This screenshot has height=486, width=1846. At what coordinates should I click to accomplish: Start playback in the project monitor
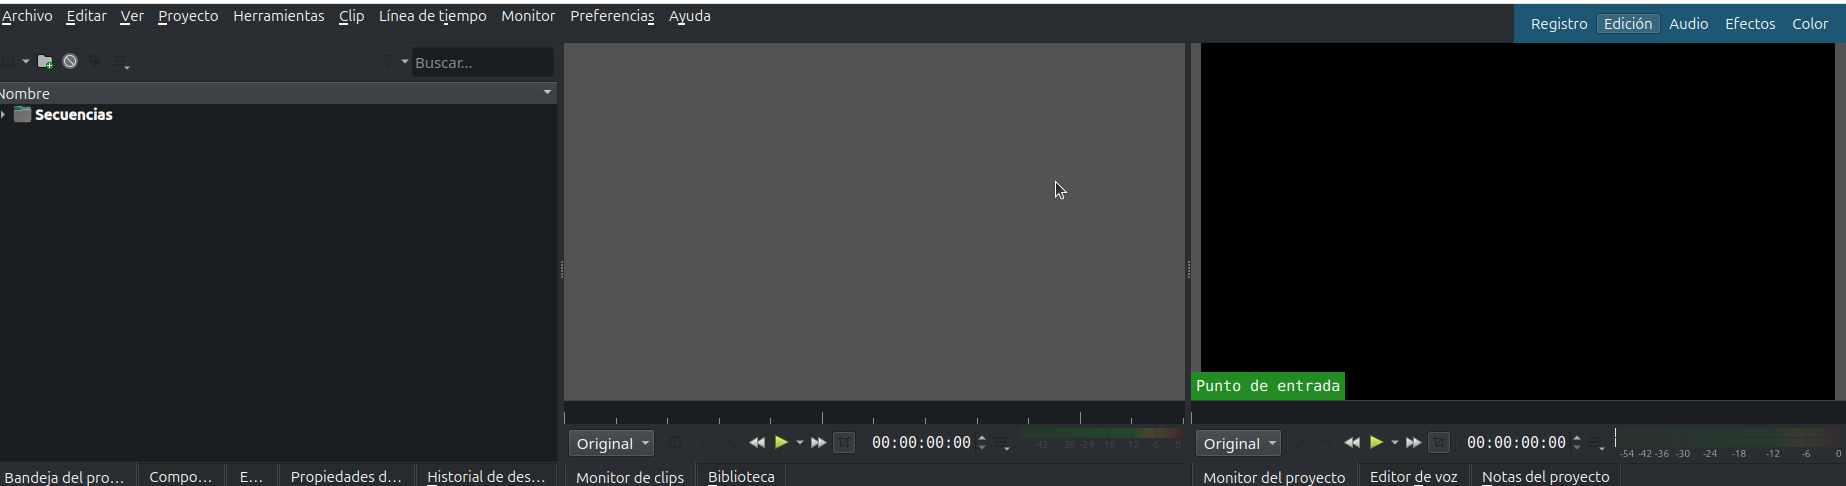click(x=1377, y=443)
